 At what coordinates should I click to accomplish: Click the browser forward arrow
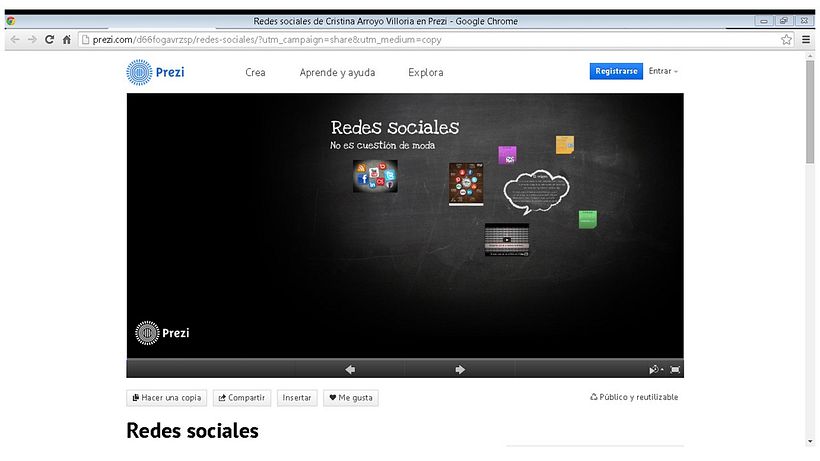[x=32, y=40]
